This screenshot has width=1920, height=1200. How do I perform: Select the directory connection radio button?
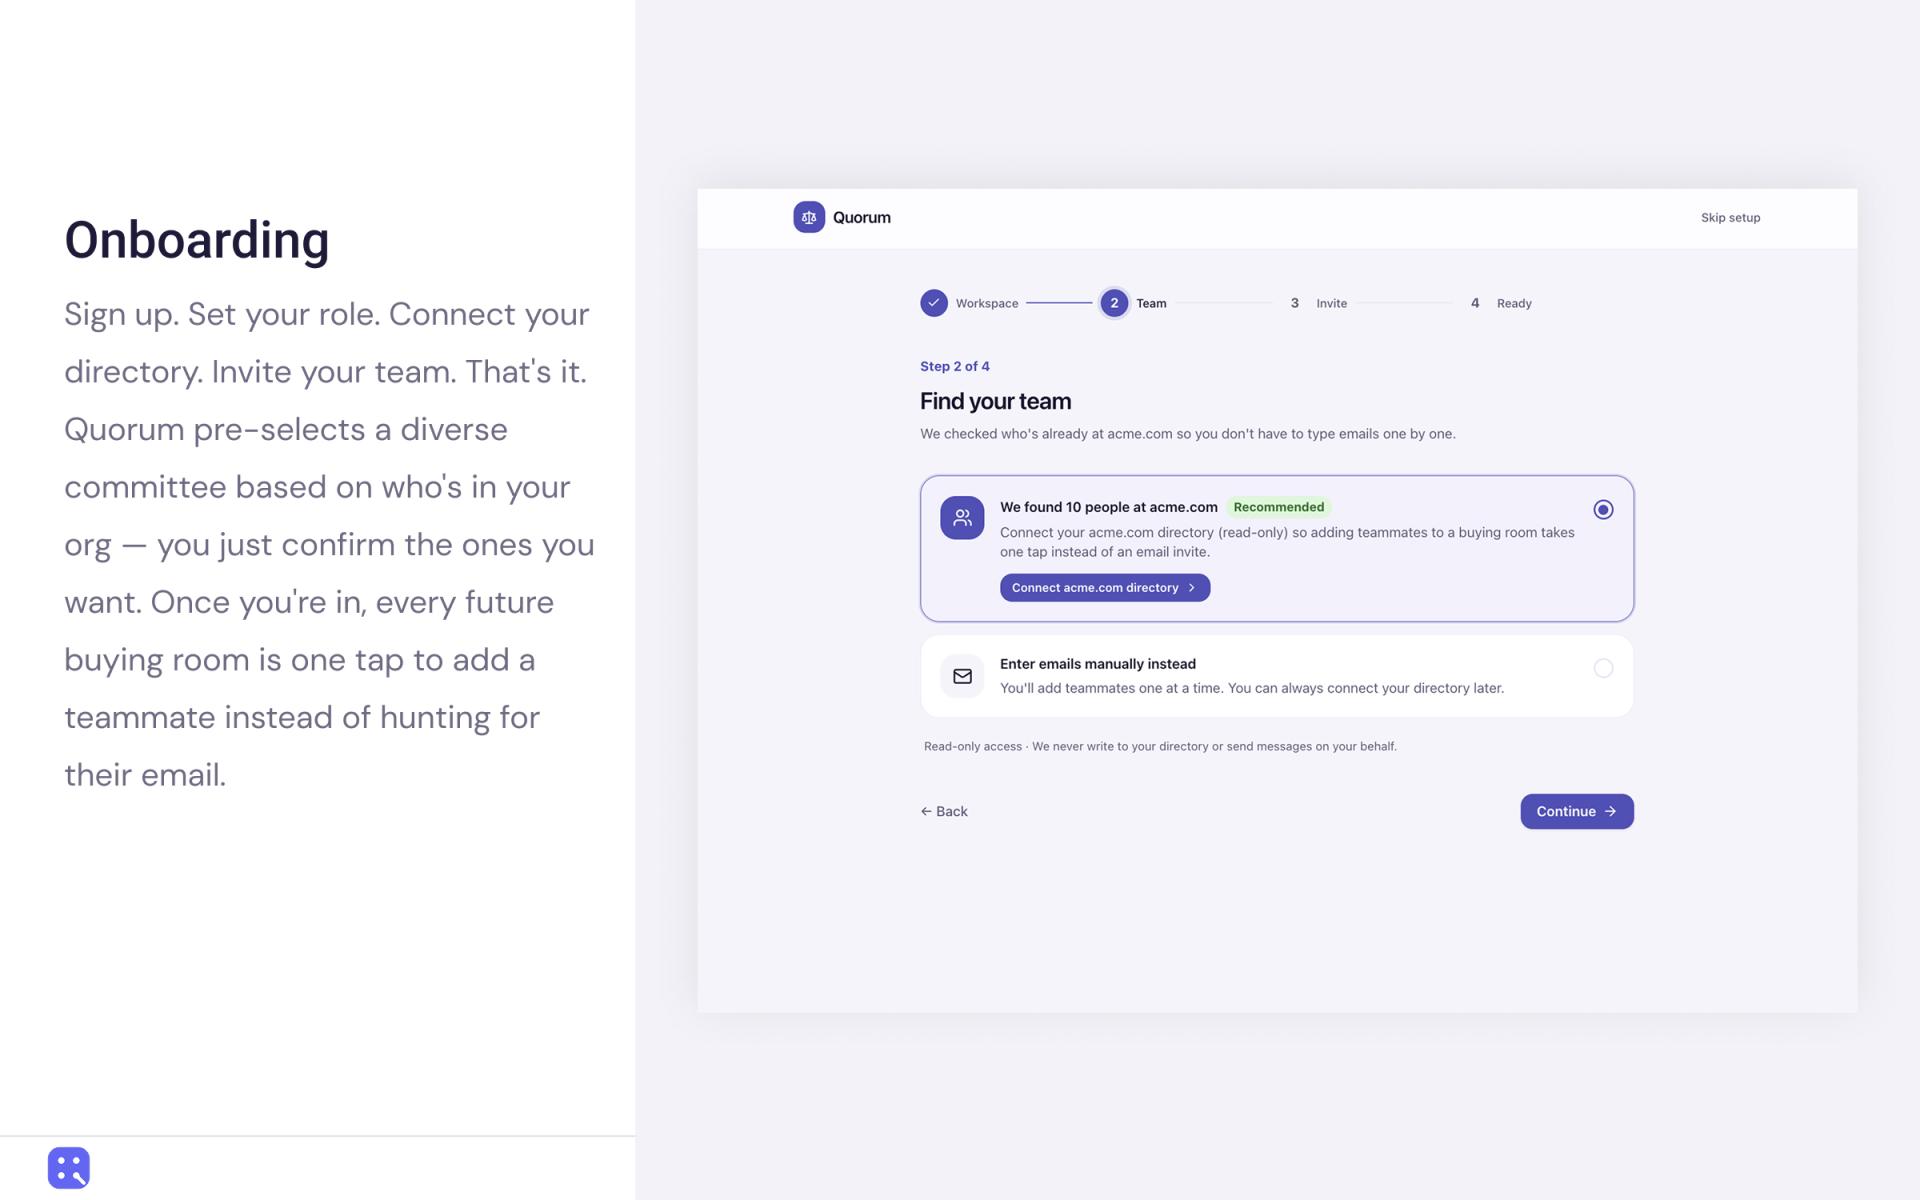click(x=1603, y=510)
